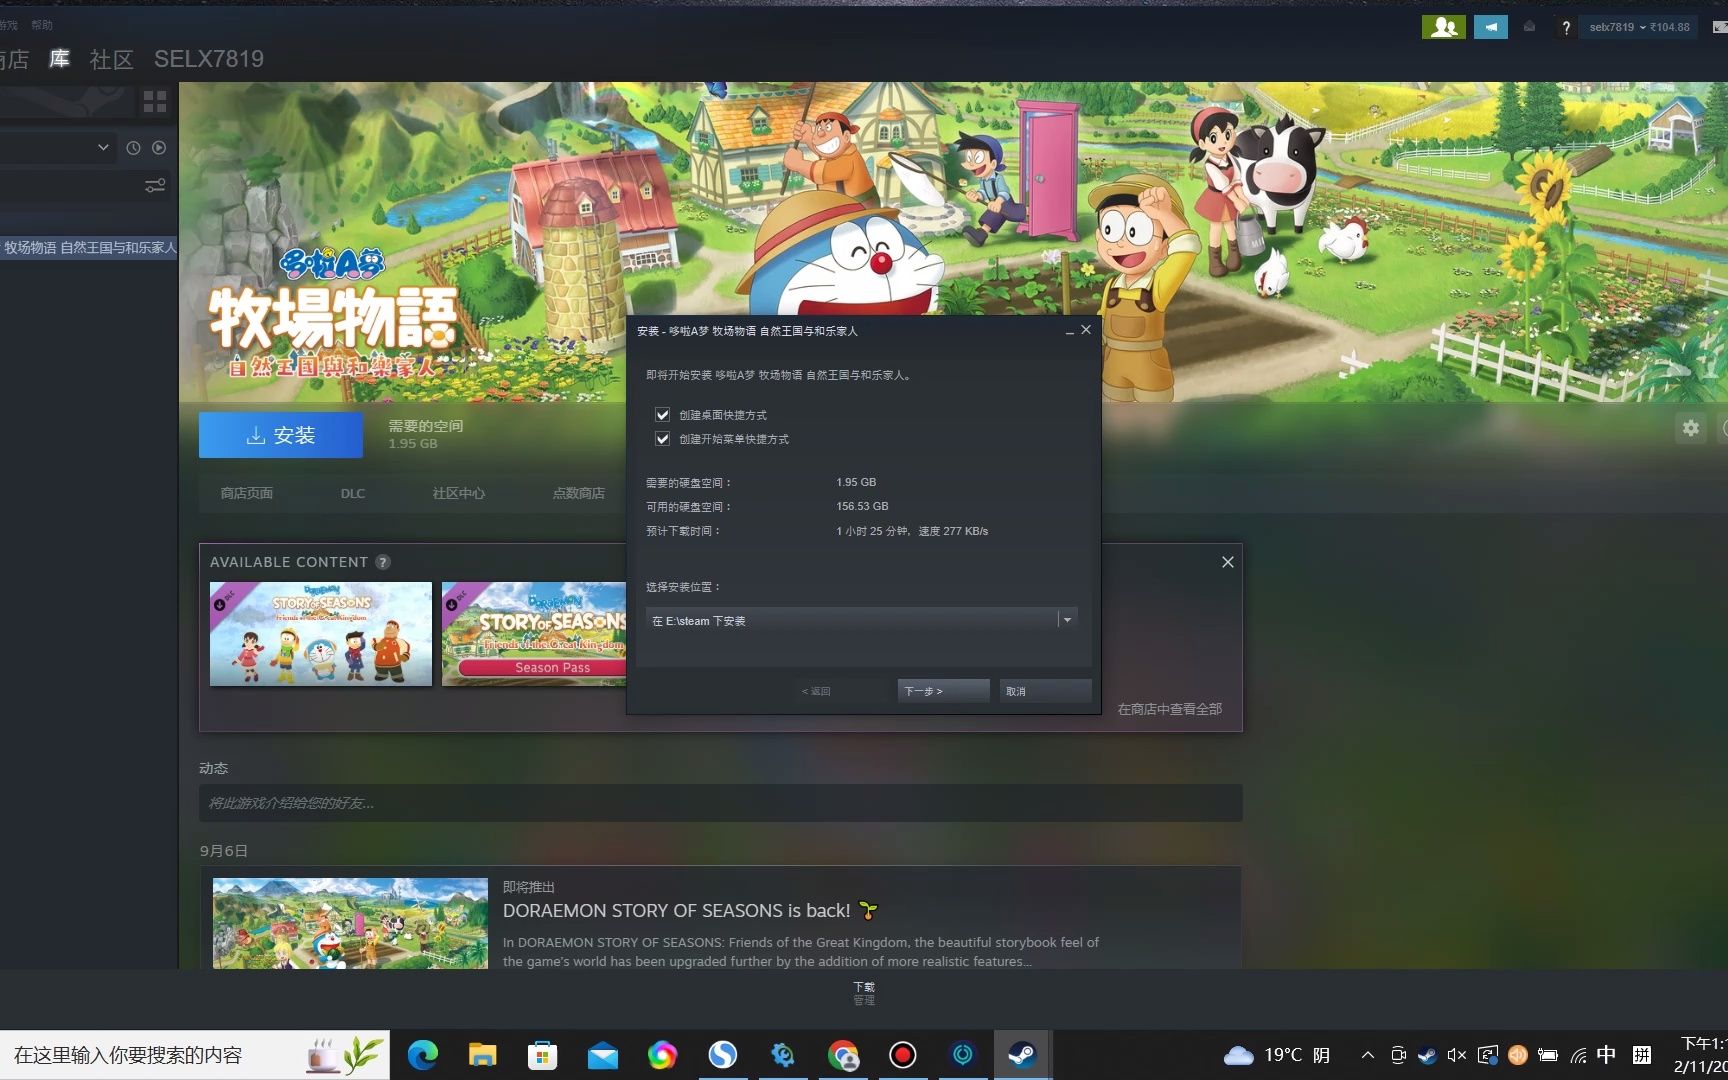Close the install dialog

(x=1086, y=329)
